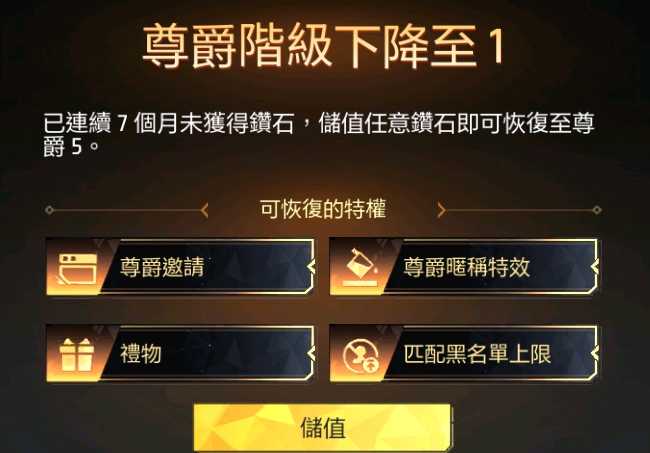
Task: Click the diamond marker at the right line end
Action: (597, 210)
